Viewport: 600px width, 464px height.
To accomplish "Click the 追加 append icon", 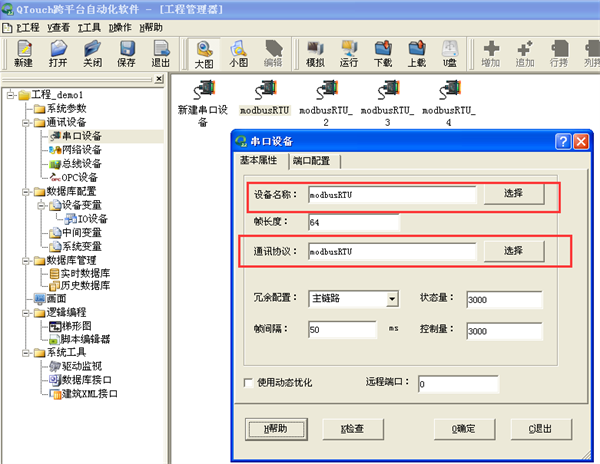I will click(525, 54).
